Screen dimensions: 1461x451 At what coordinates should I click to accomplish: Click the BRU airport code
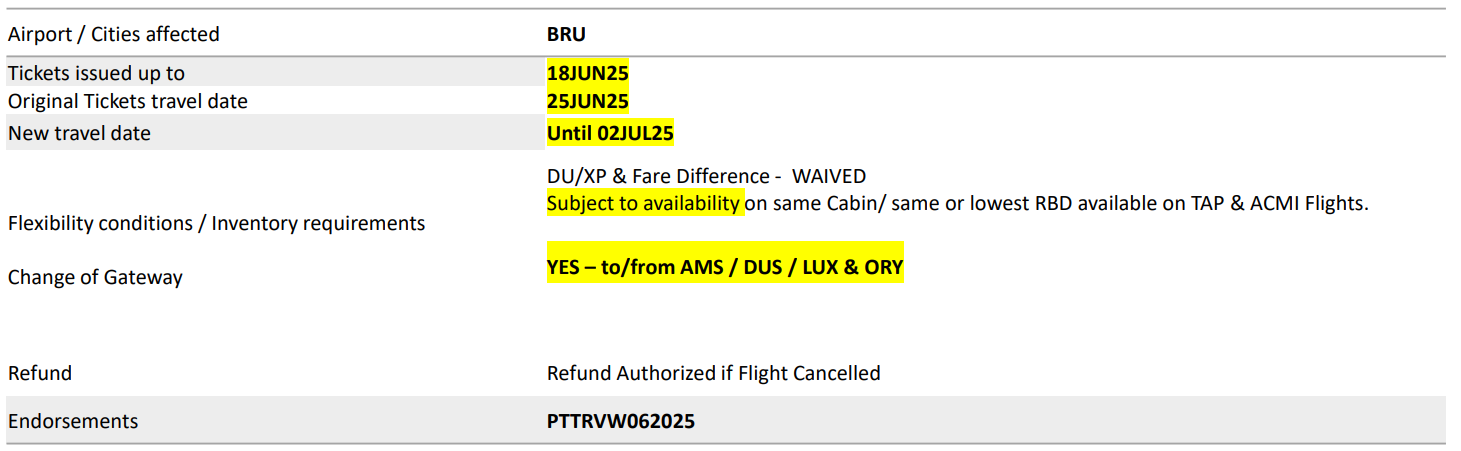click(x=566, y=34)
